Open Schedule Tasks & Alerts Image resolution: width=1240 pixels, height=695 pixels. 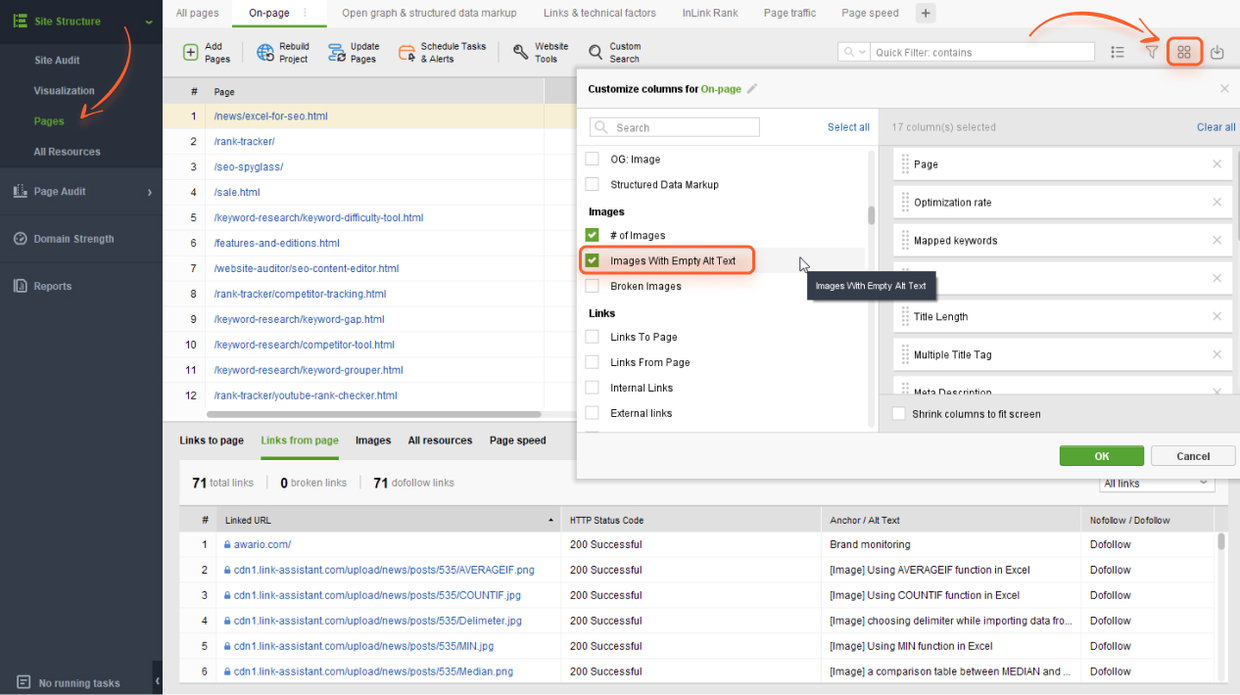pos(407,50)
